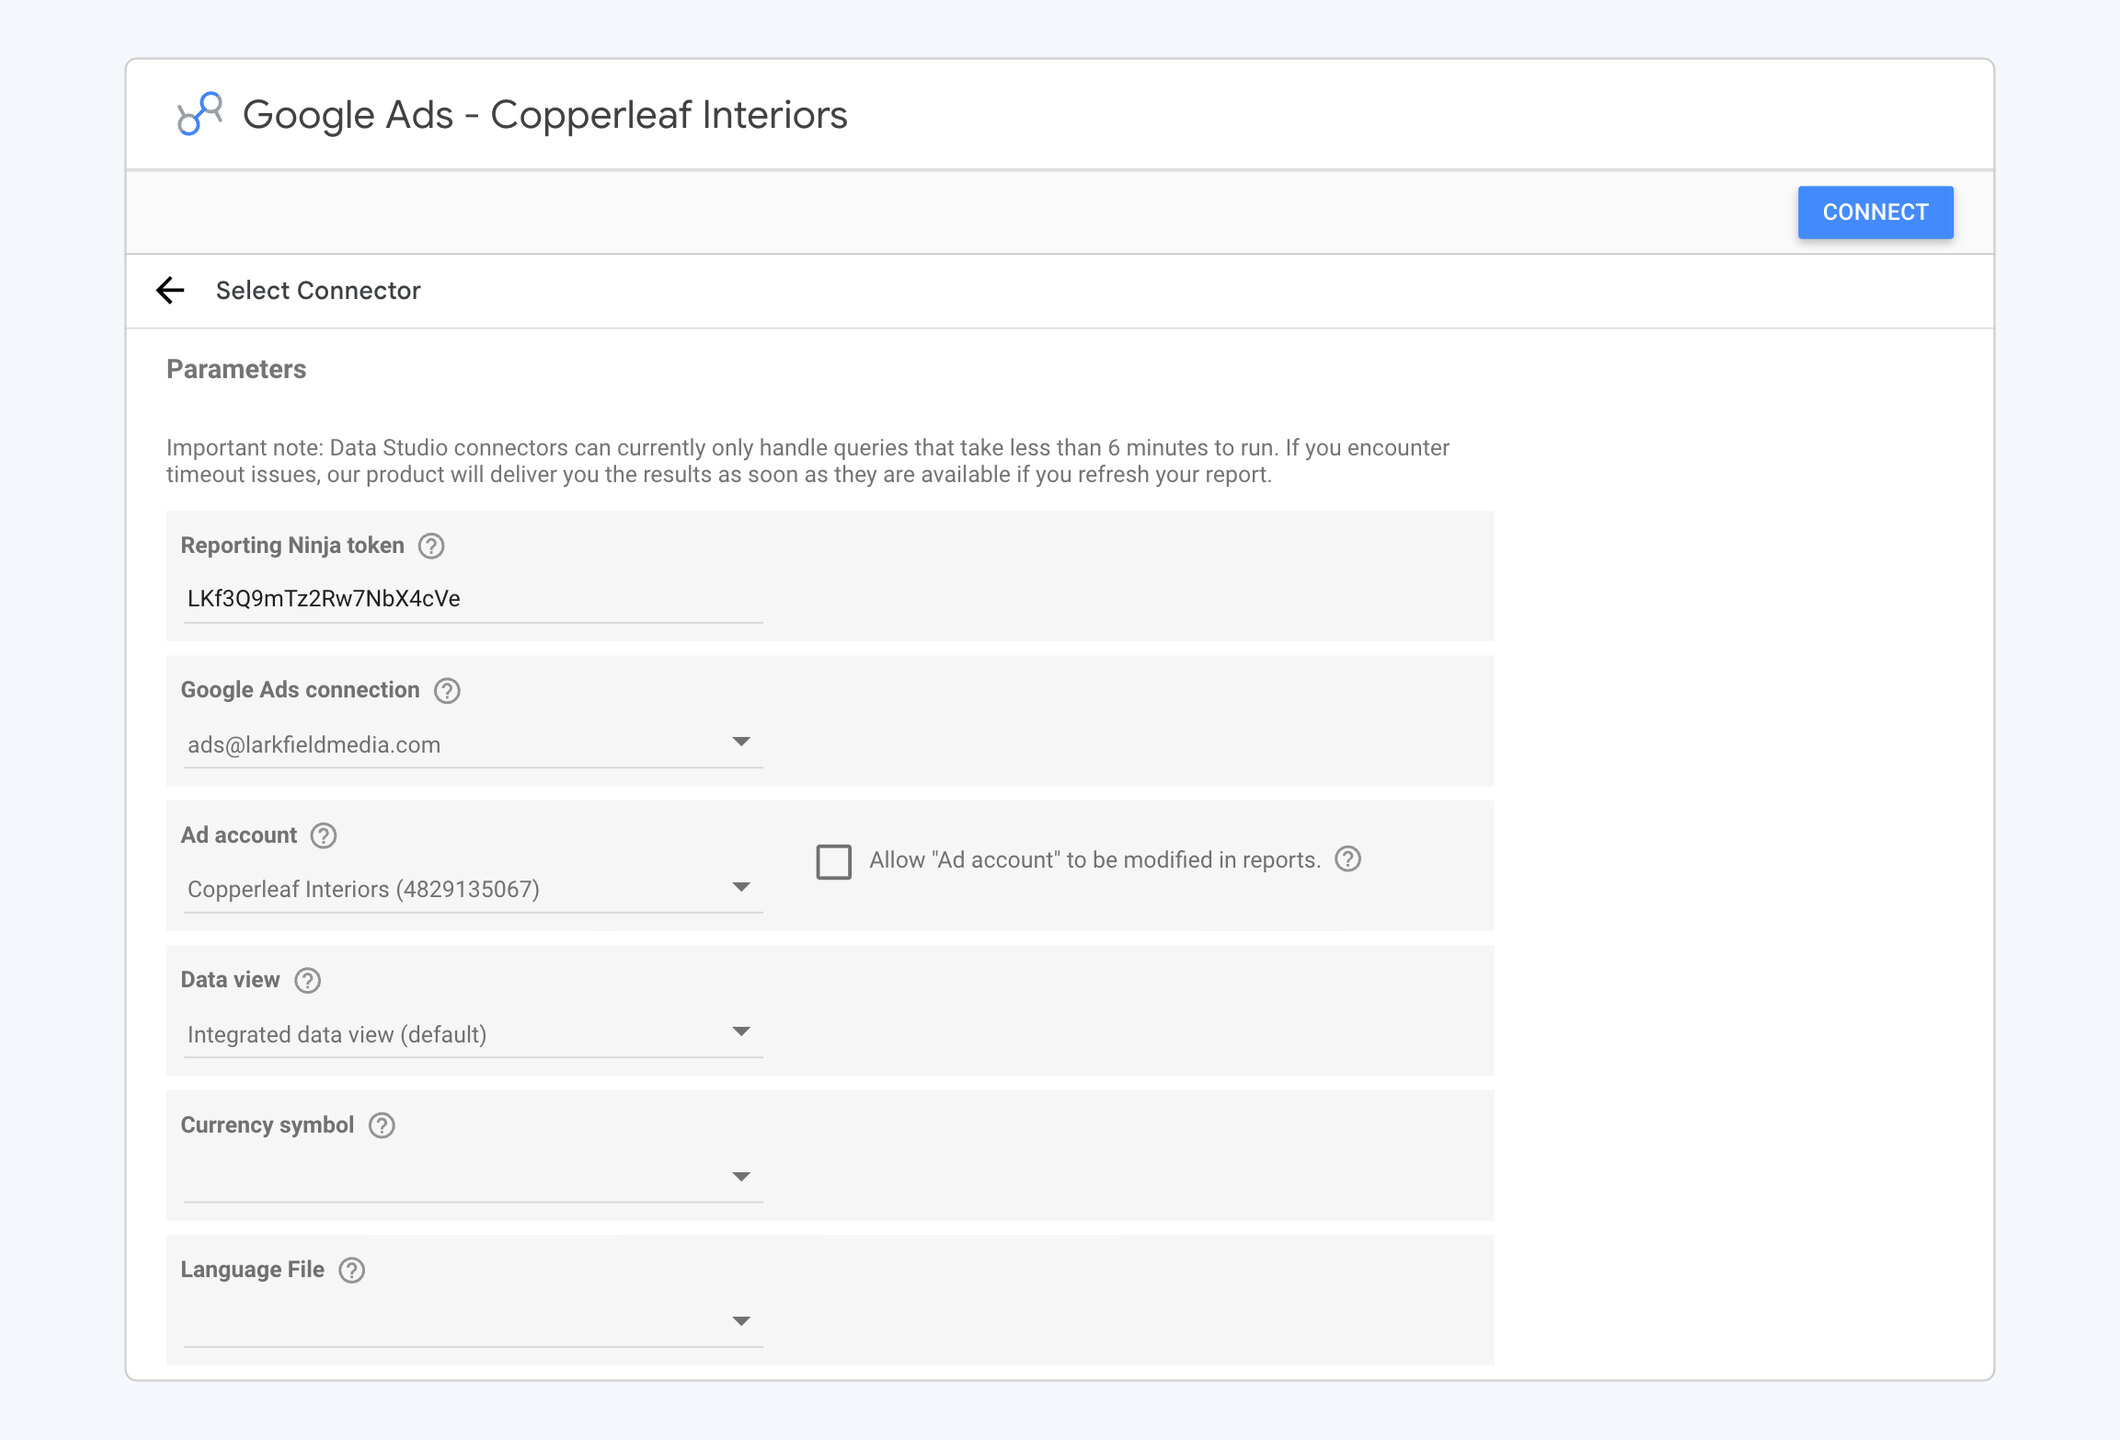Click the Reporting Ninja token label

click(x=292, y=546)
